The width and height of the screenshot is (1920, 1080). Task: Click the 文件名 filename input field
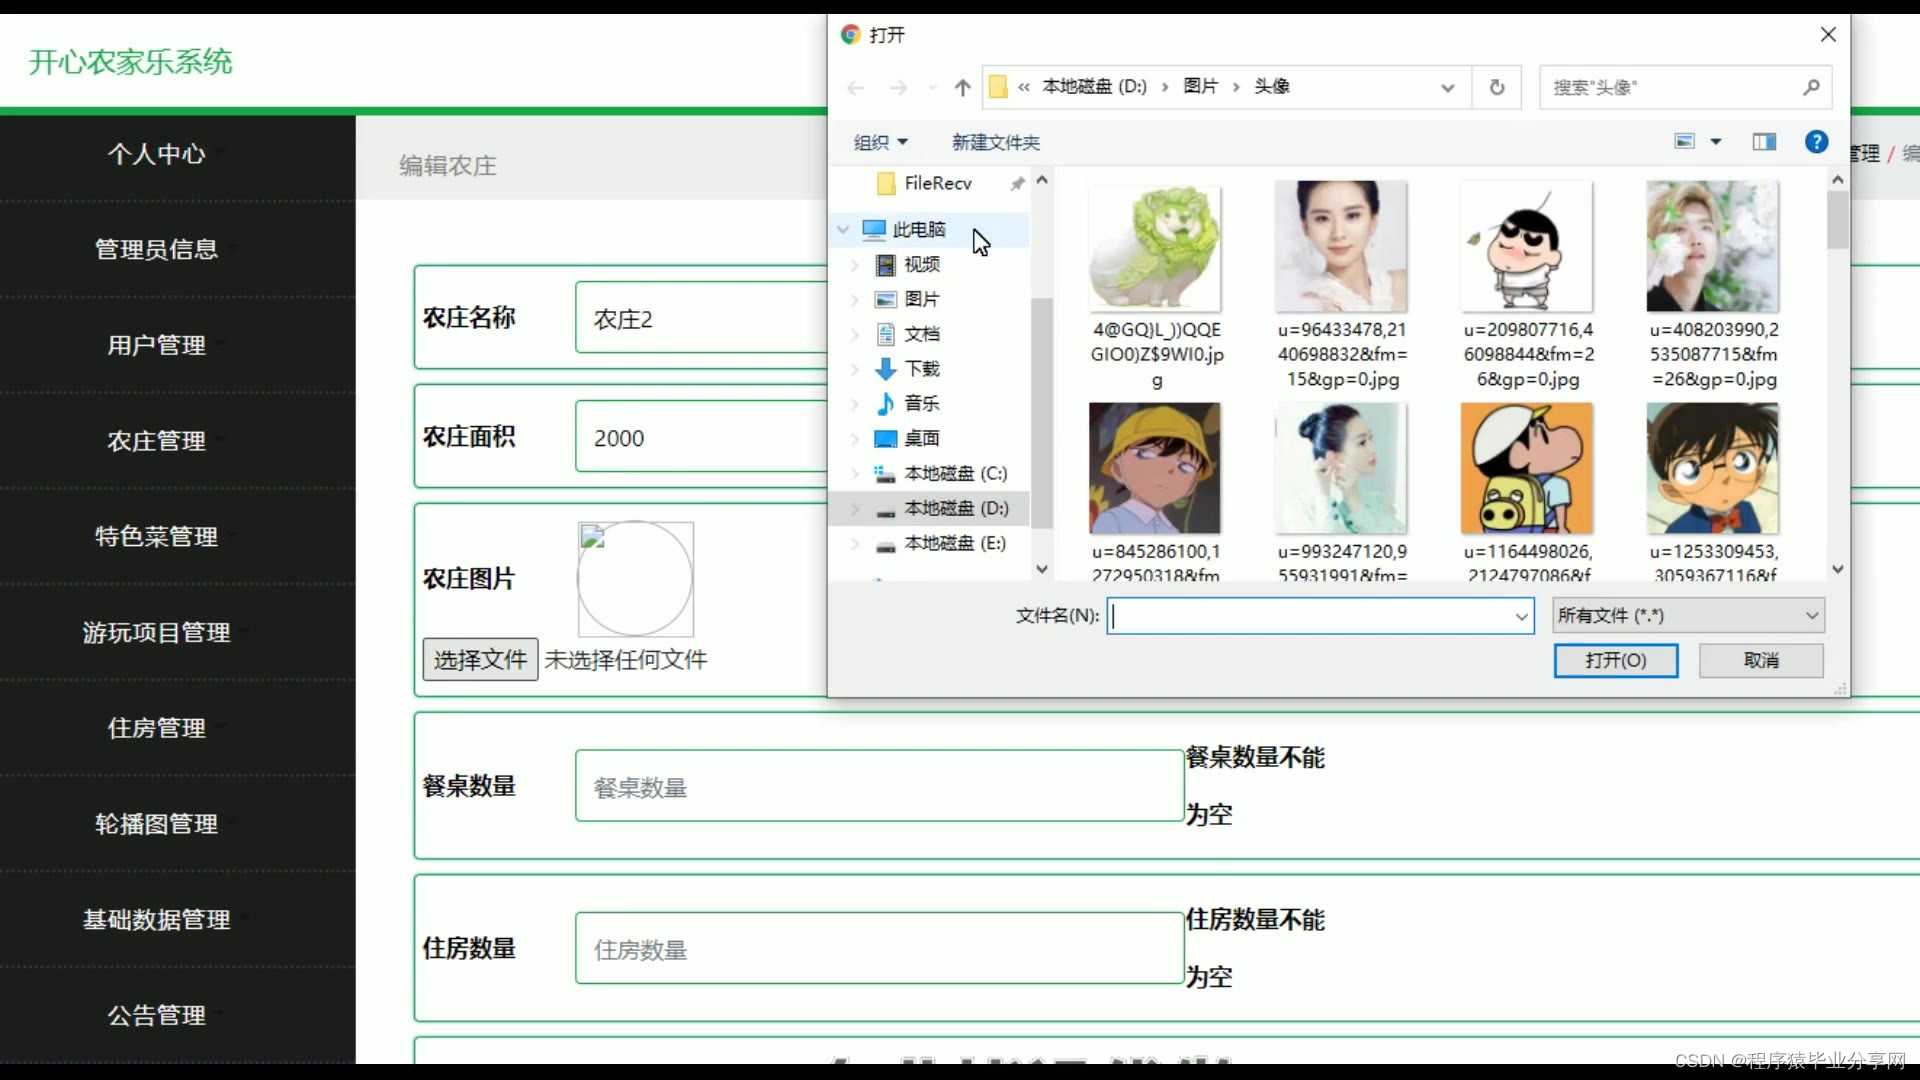[x=1310, y=616]
